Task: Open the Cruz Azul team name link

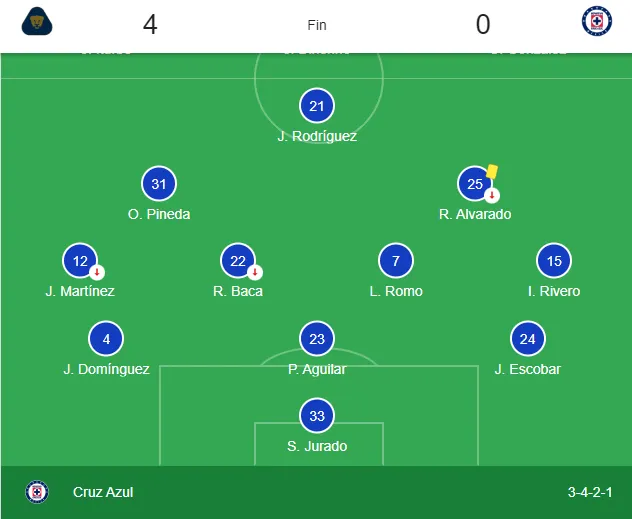Action: (x=103, y=492)
